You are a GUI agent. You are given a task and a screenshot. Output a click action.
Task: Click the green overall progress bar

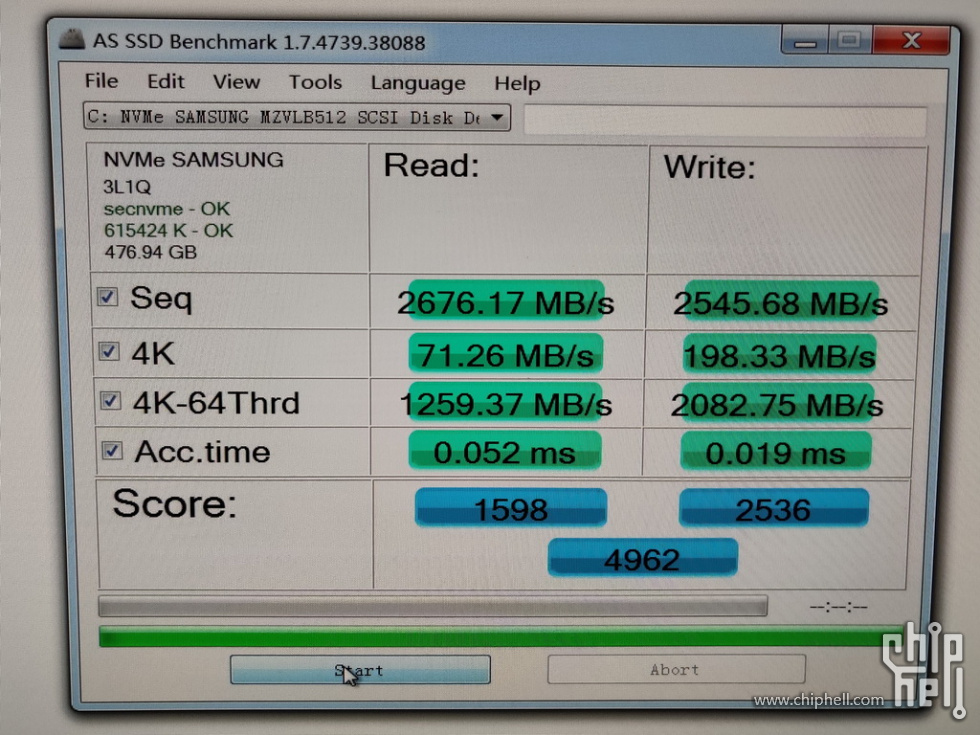click(x=501, y=636)
